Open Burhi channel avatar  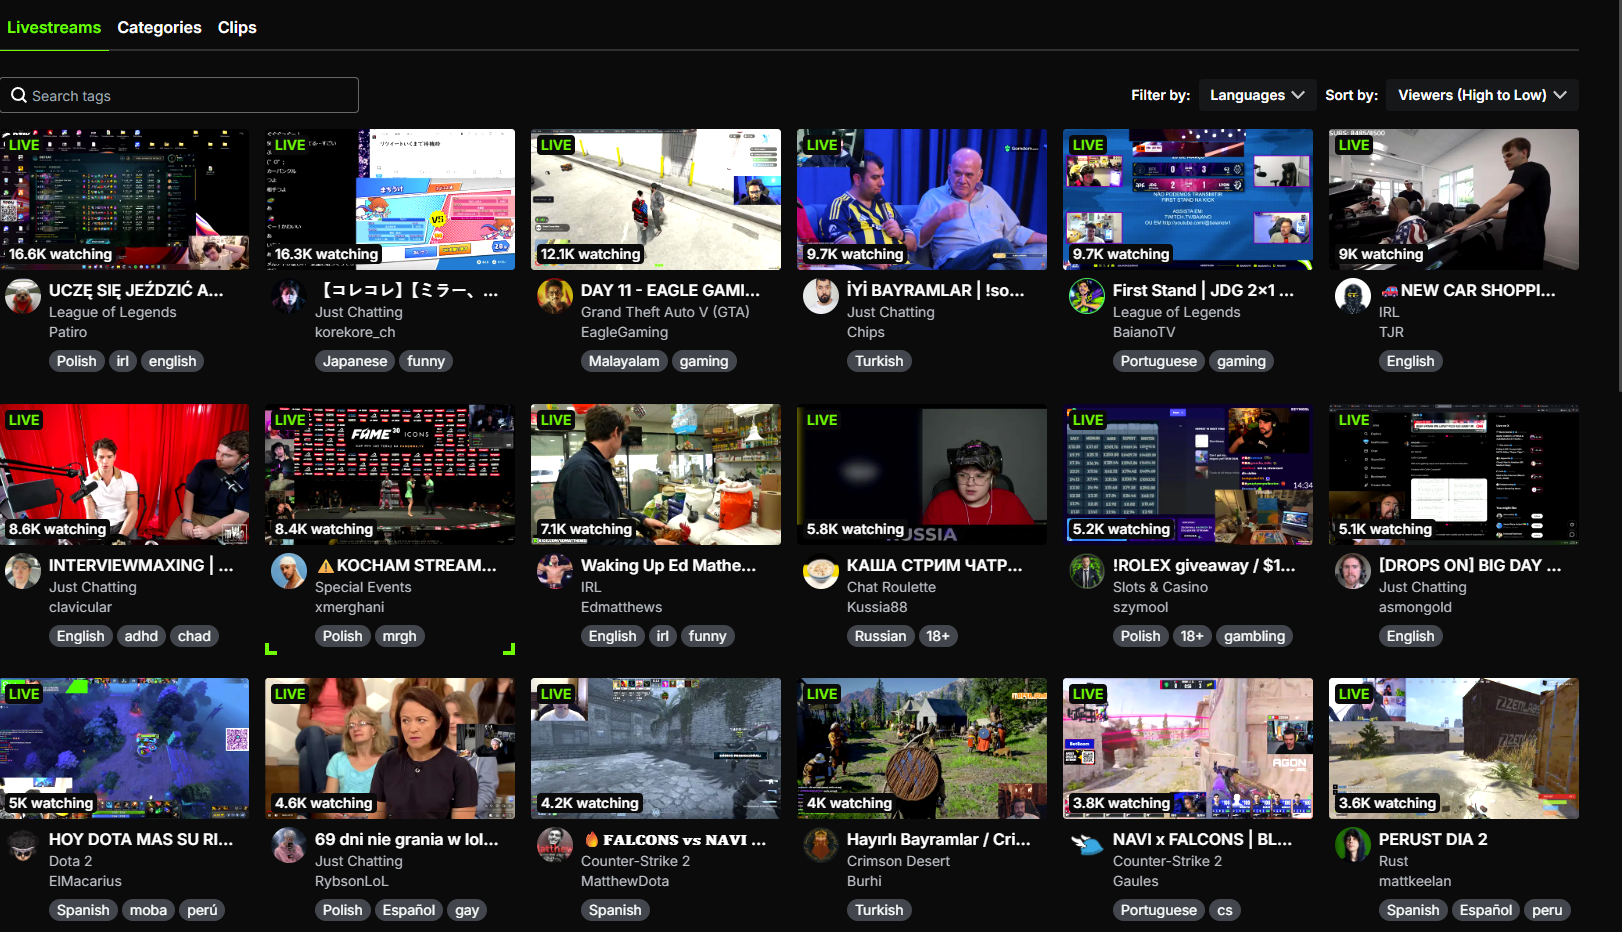pyautogui.click(x=821, y=846)
